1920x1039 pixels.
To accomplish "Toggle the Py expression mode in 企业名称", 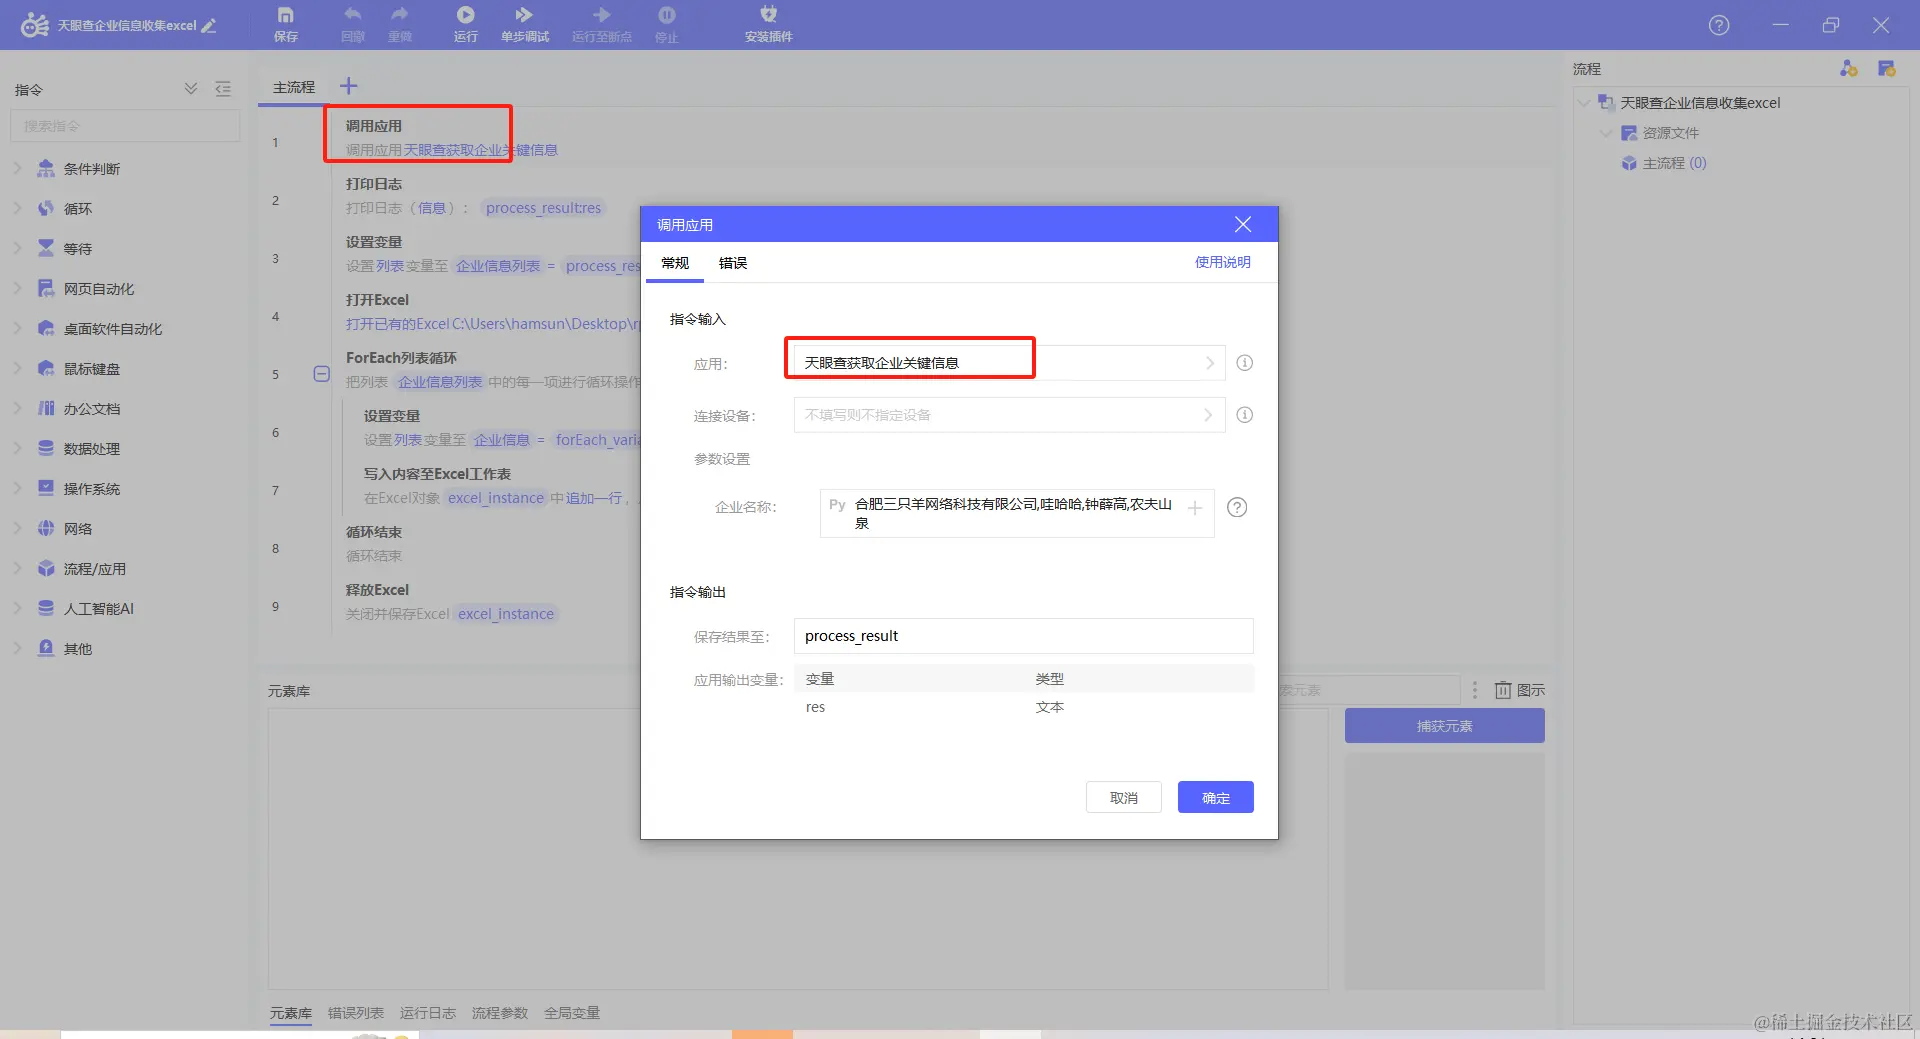I will [837, 505].
